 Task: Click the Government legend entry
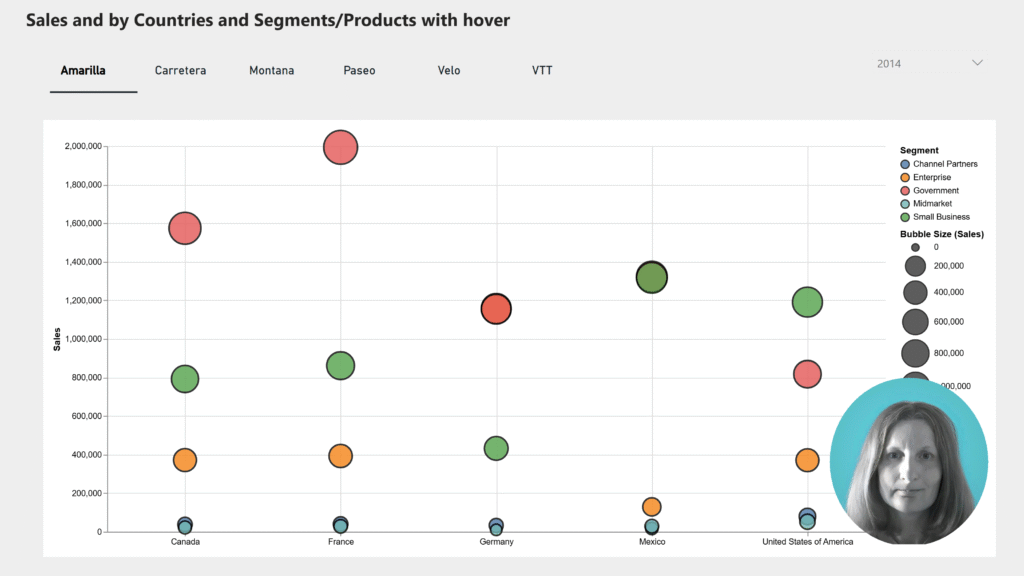click(x=935, y=190)
